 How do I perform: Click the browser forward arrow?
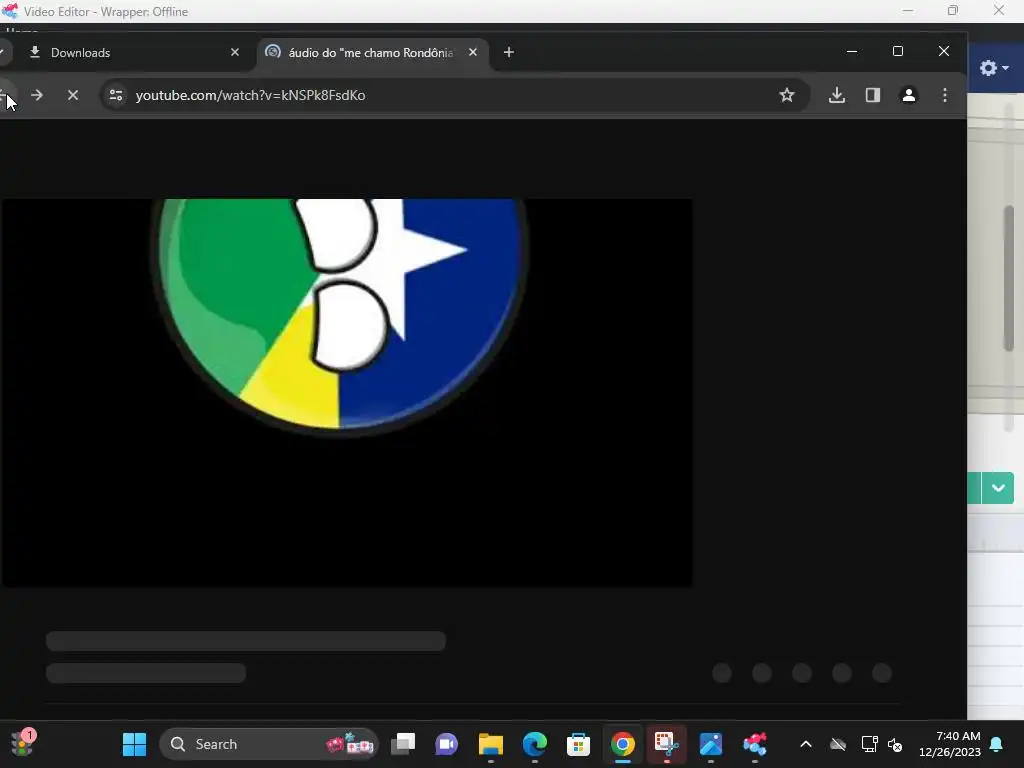[37, 95]
